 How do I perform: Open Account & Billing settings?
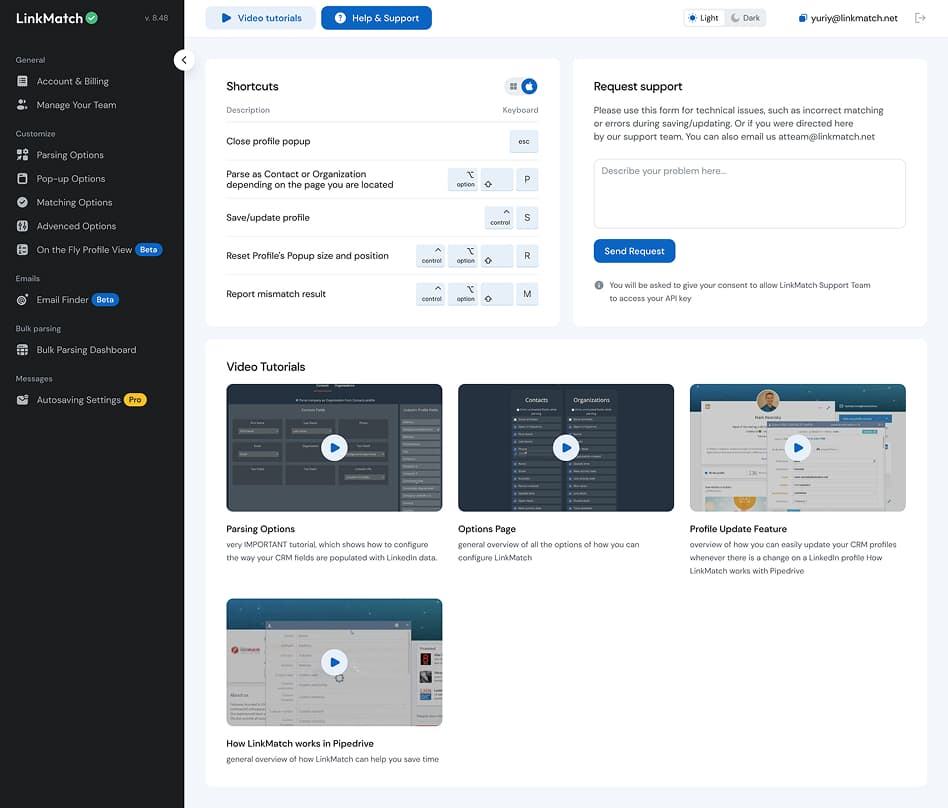72,81
